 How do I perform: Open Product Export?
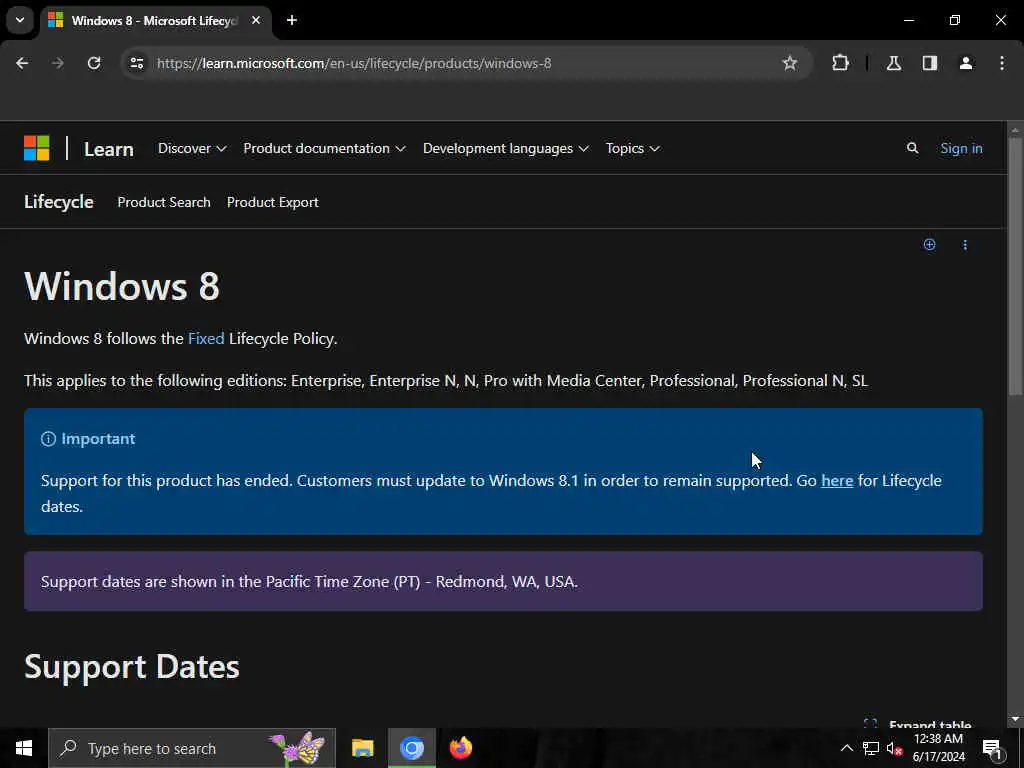272,202
